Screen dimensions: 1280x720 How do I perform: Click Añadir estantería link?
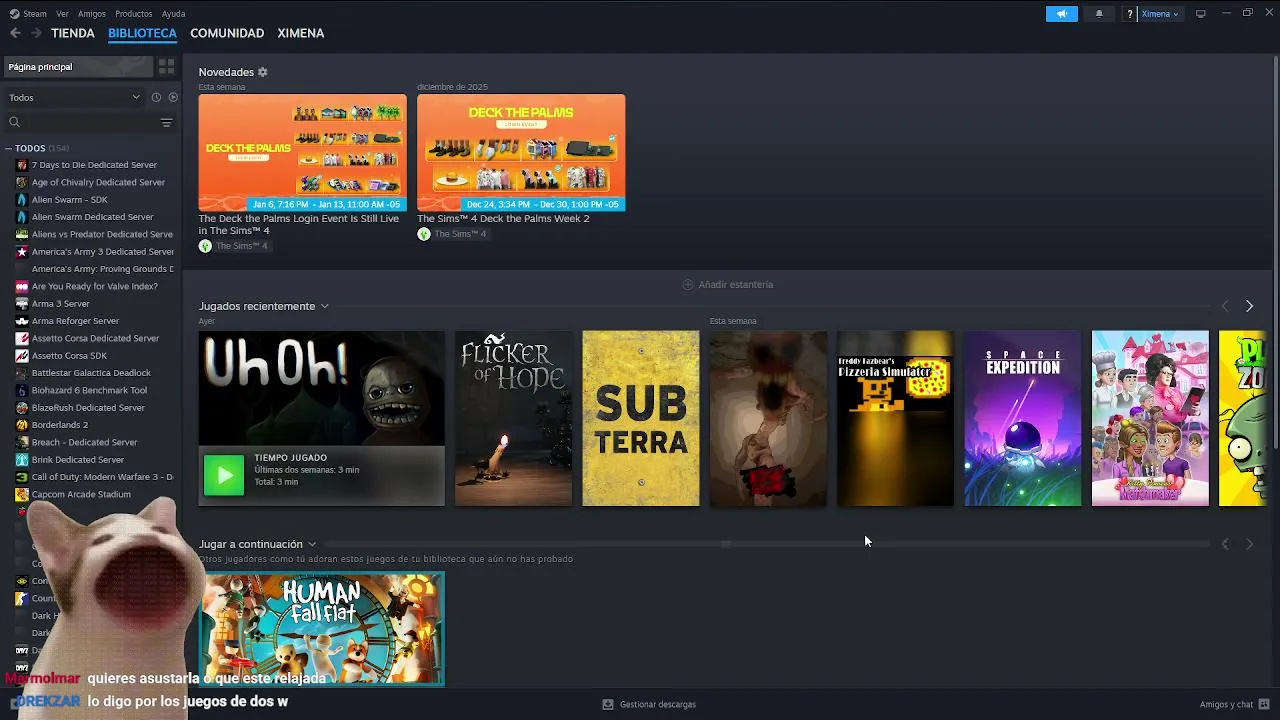click(x=735, y=284)
